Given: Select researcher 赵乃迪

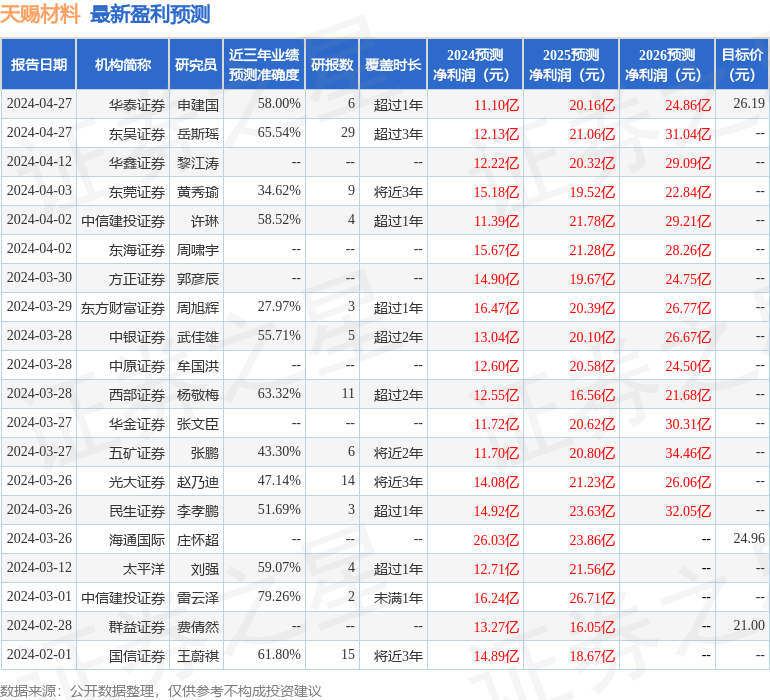Looking at the screenshot, I should [198, 482].
